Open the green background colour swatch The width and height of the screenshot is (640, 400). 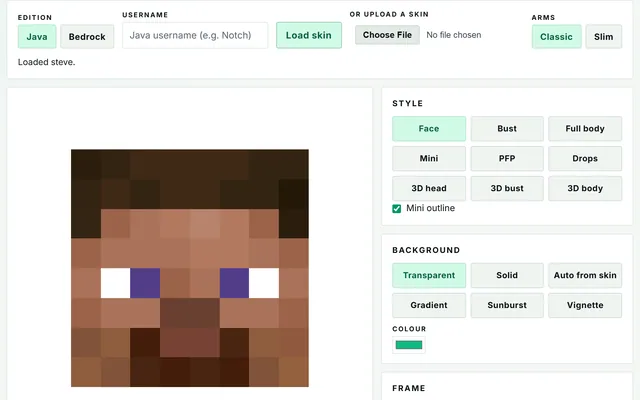(409, 345)
